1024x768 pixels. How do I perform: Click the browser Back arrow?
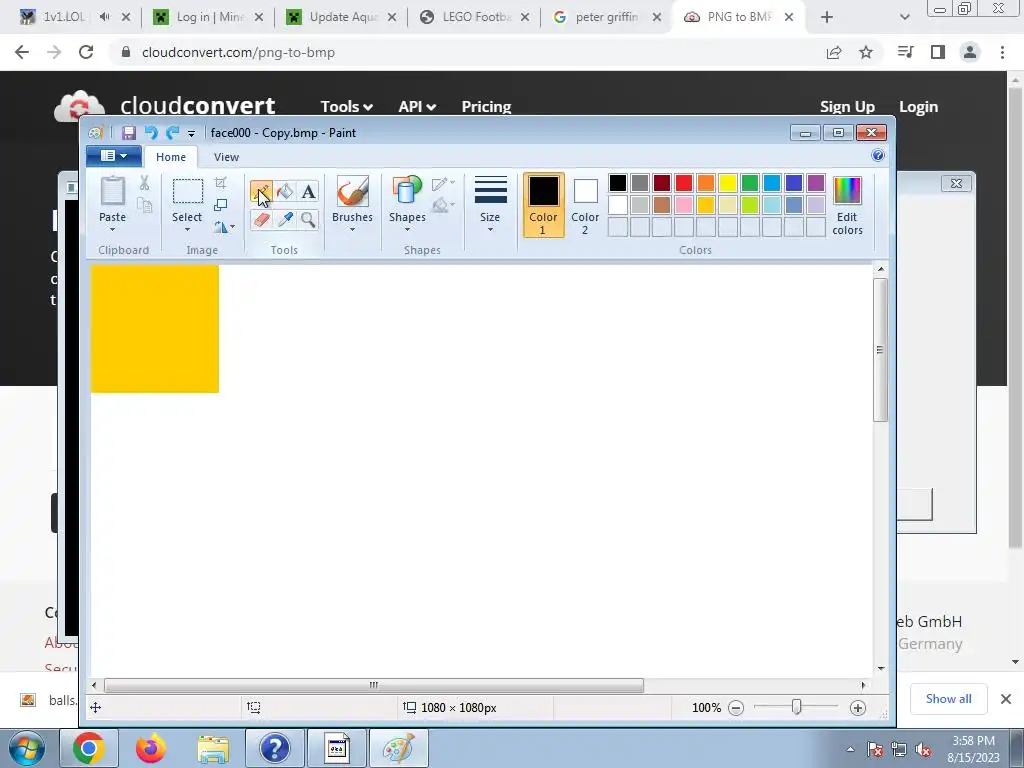tap(22, 52)
